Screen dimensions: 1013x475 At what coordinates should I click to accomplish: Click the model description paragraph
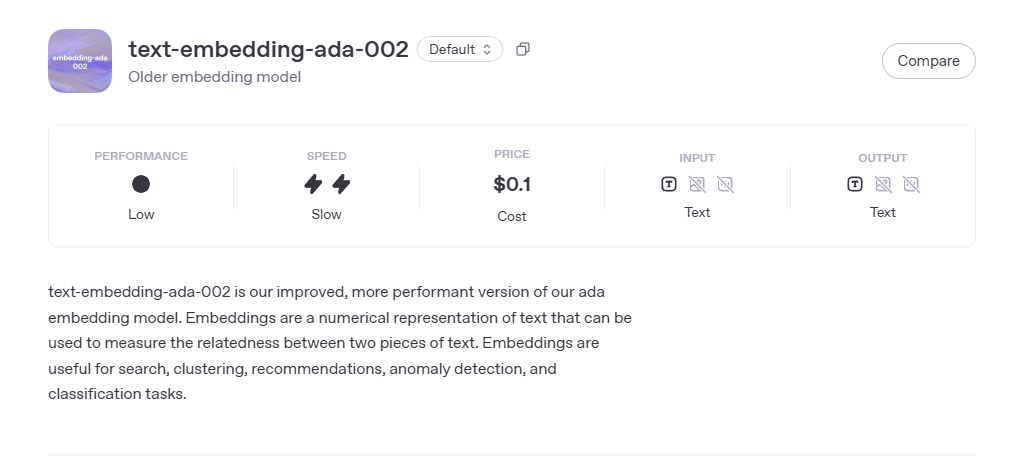pyautogui.click(x=340, y=343)
